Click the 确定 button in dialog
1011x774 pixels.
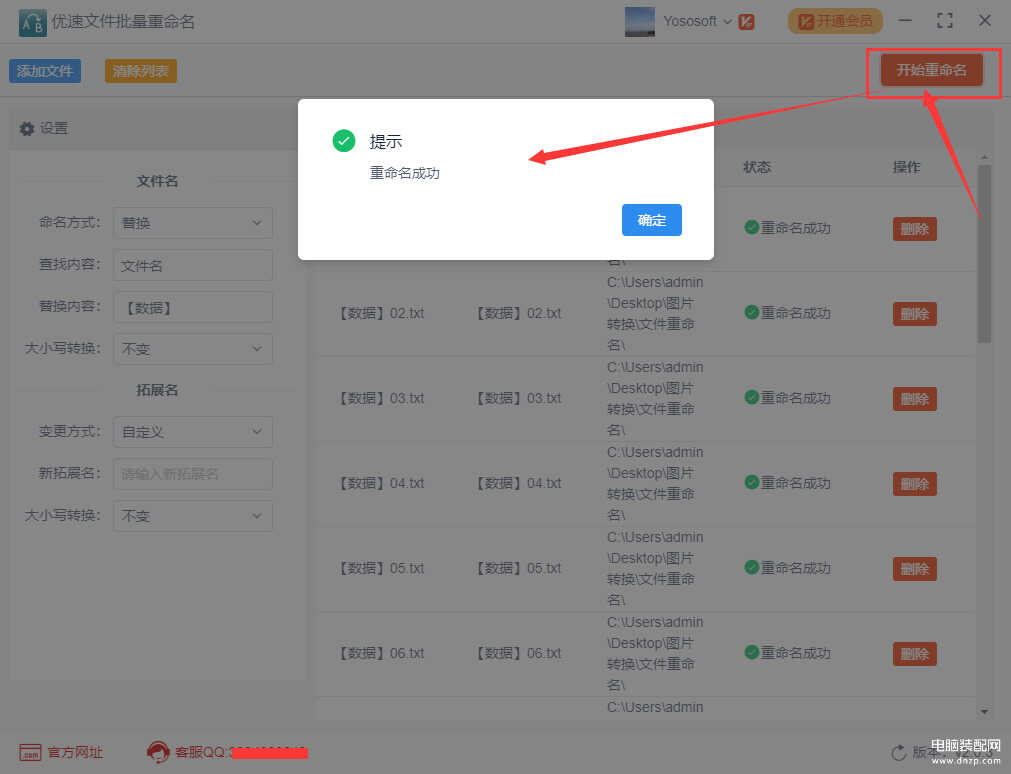[651, 220]
